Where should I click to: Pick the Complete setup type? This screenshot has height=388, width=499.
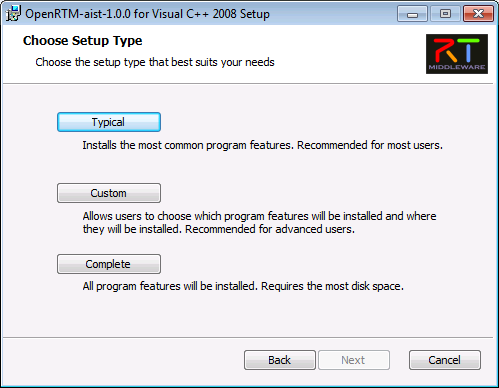coord(109,264)
